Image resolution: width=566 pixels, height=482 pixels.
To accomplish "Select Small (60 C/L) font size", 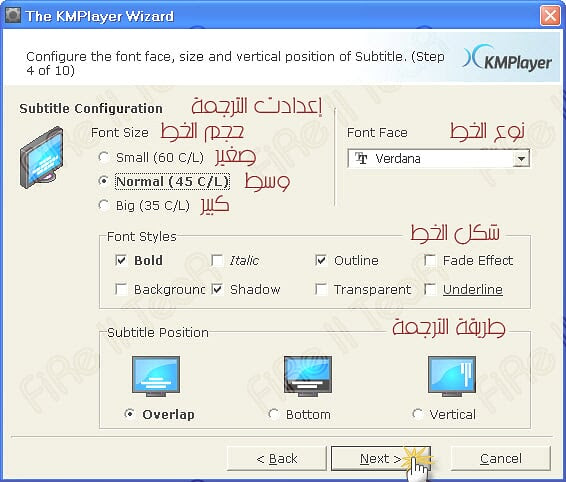I will click(x=104, y=157).
